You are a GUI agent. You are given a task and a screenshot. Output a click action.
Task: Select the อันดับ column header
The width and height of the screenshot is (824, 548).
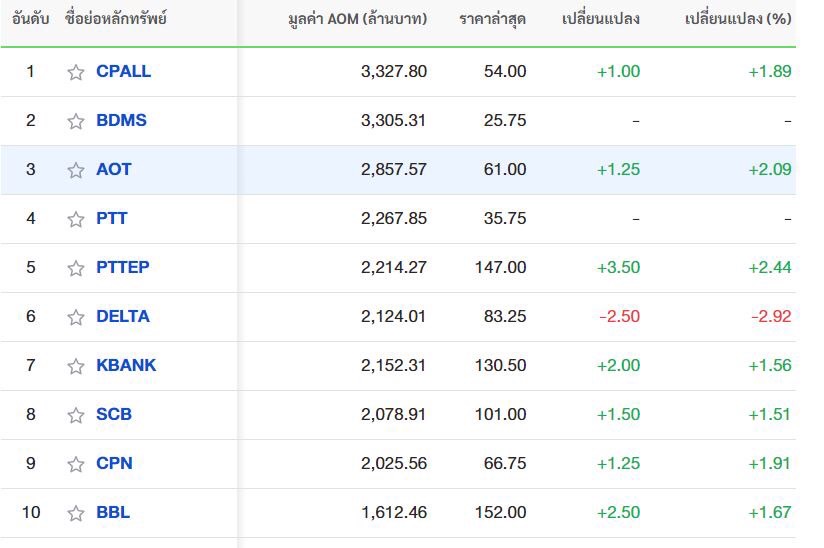30,19
